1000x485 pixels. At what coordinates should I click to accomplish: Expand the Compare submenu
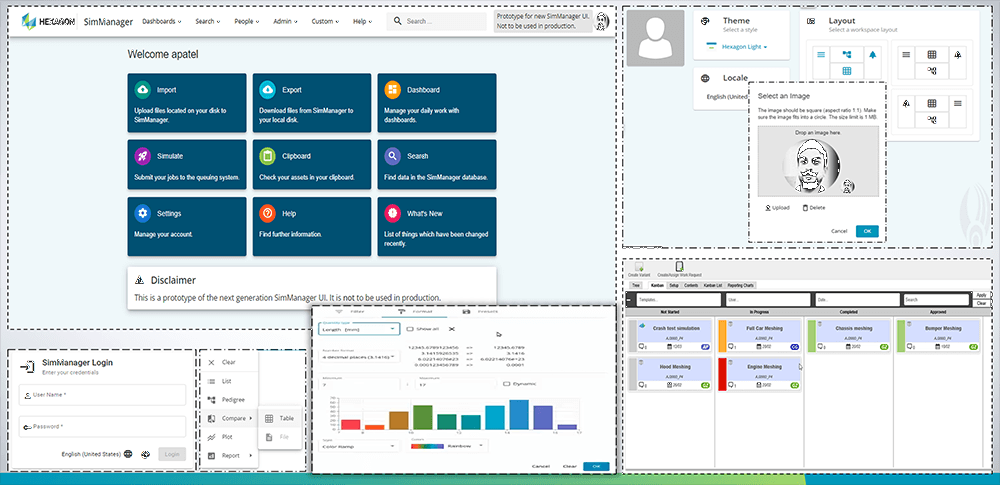230,419
